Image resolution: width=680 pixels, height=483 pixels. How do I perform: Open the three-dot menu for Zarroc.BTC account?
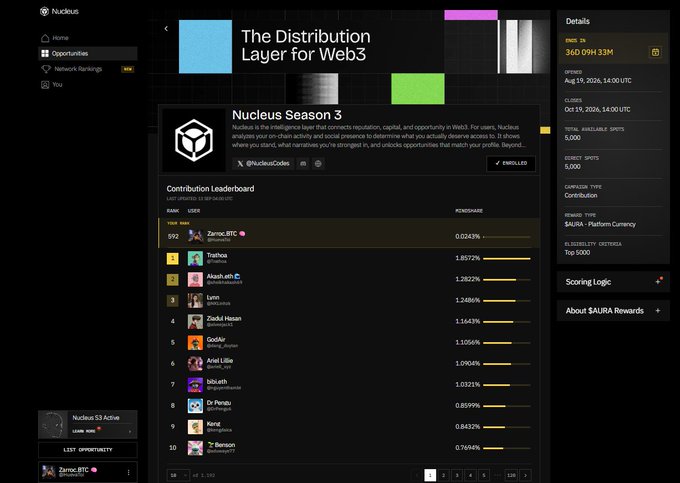coord(128,472)
